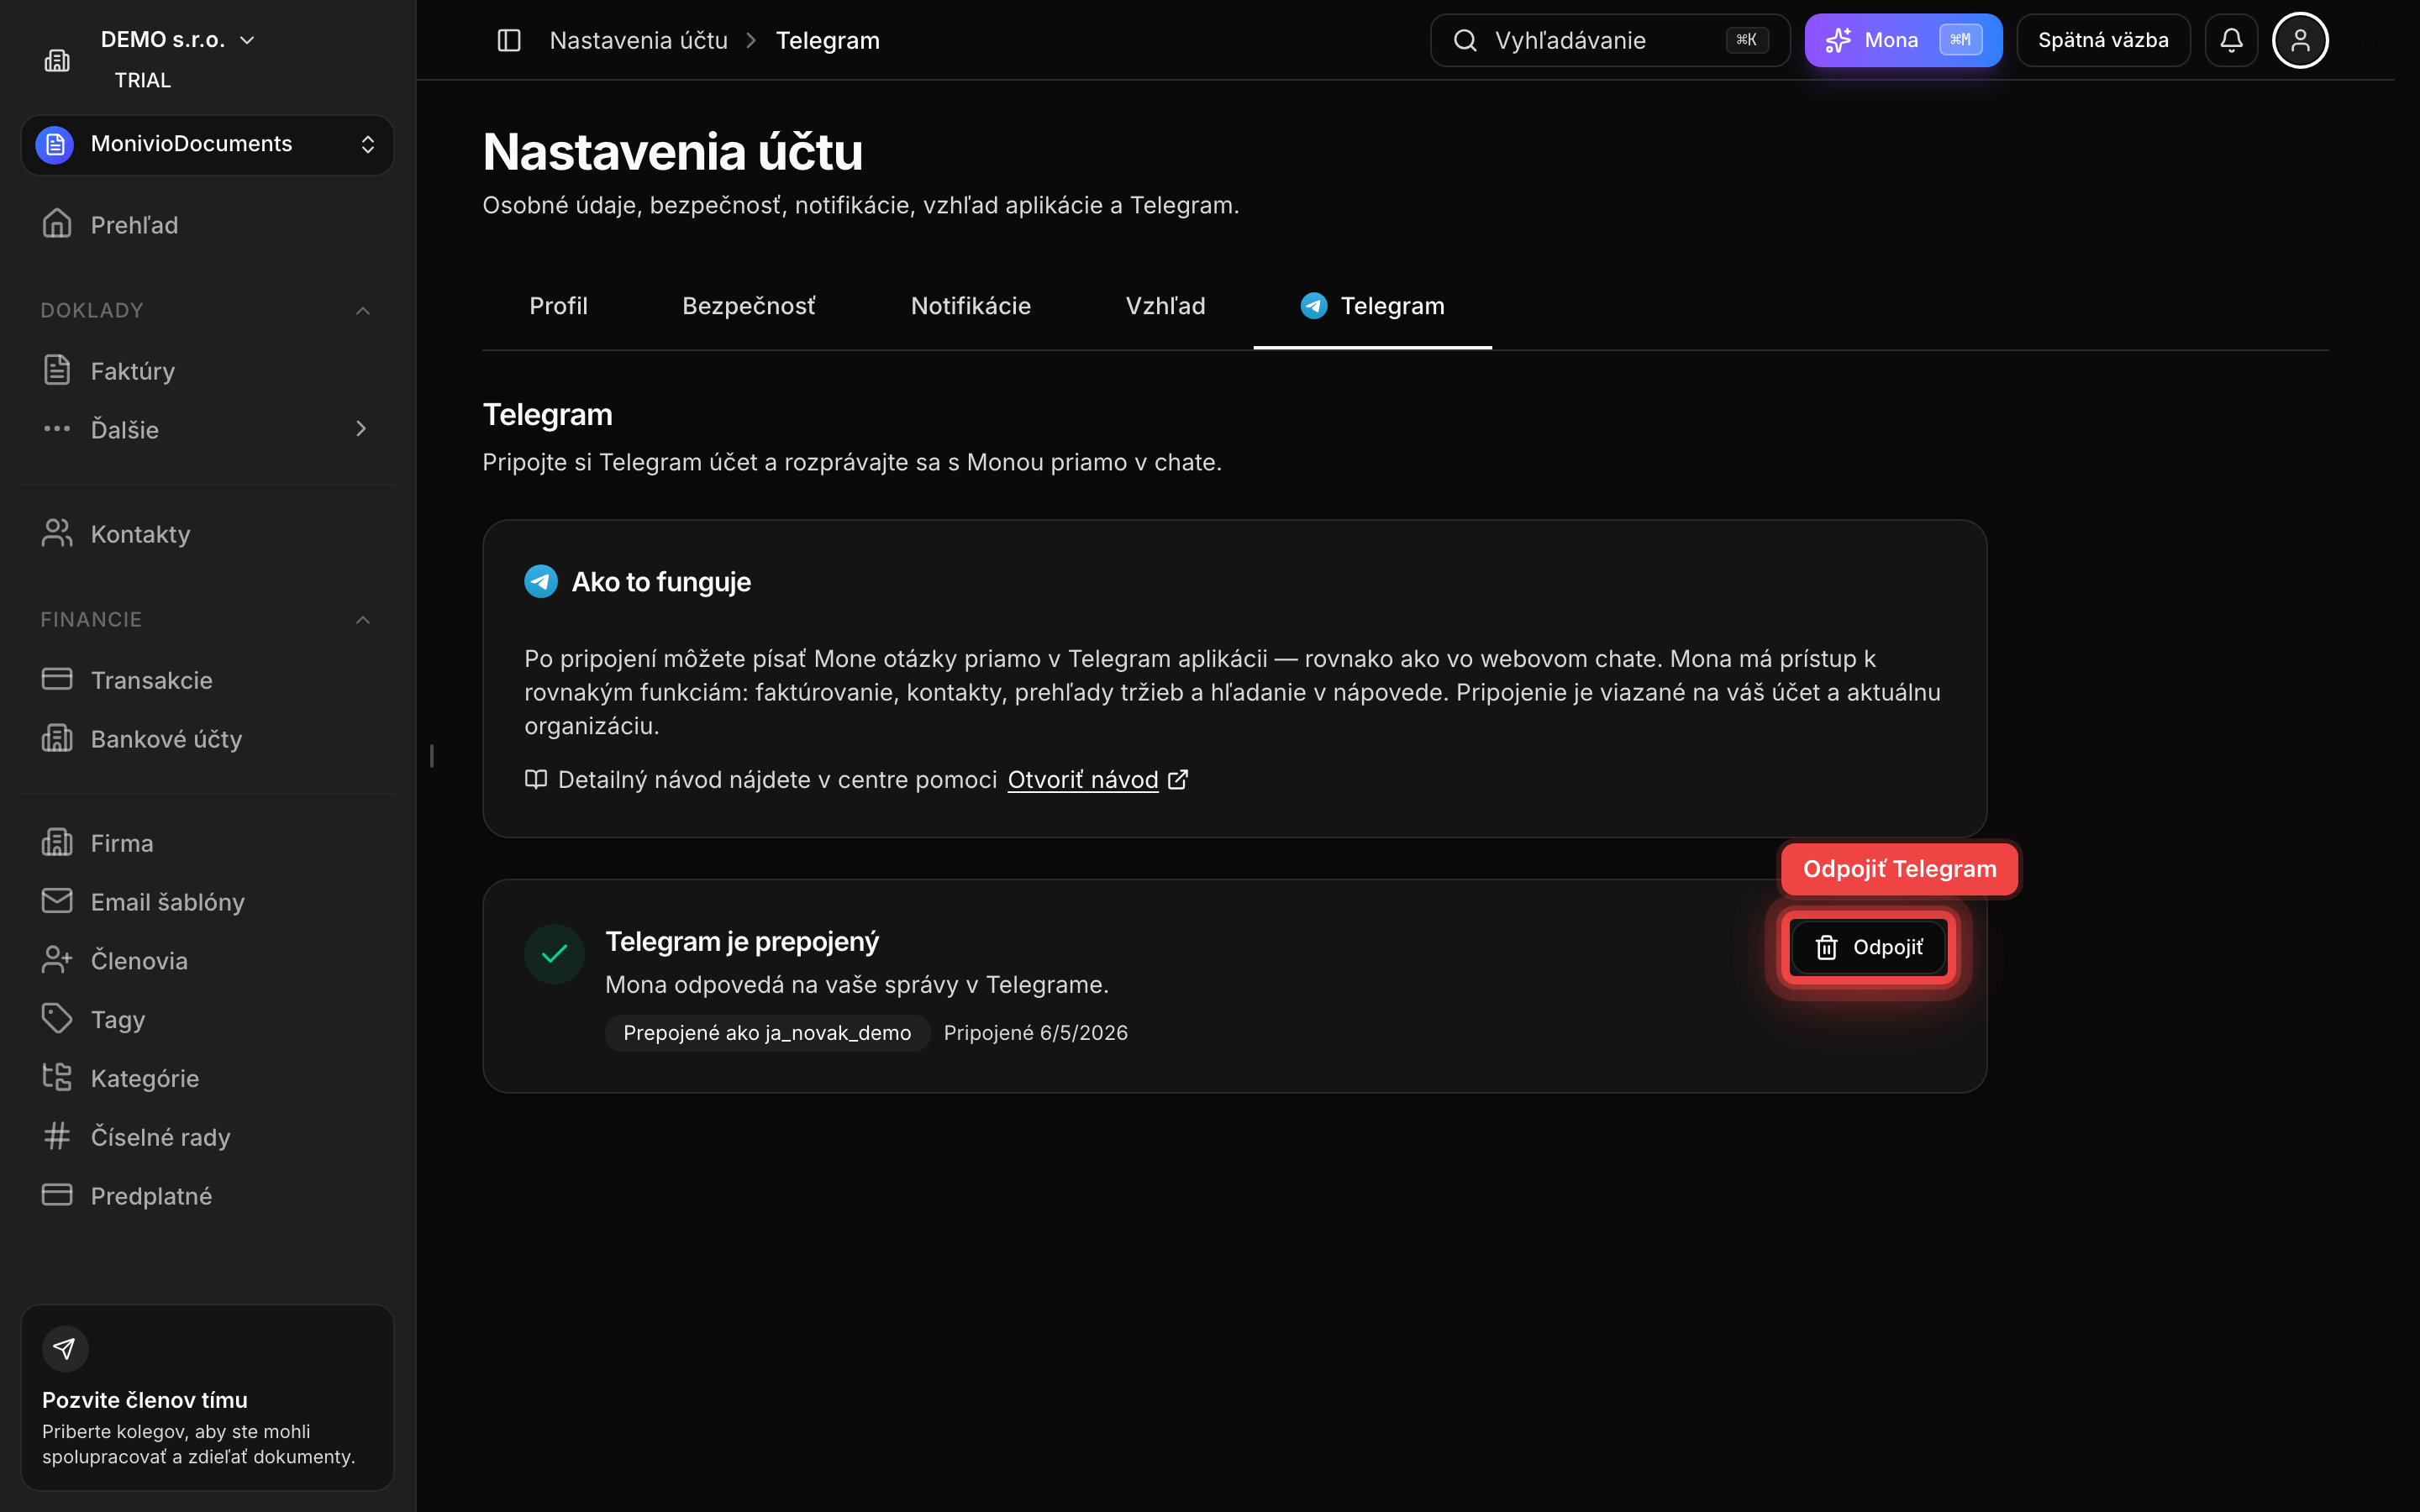Click the Faktúry document icon
The height and width of the screenshot is (1512, 2420).
pos(57,370)
